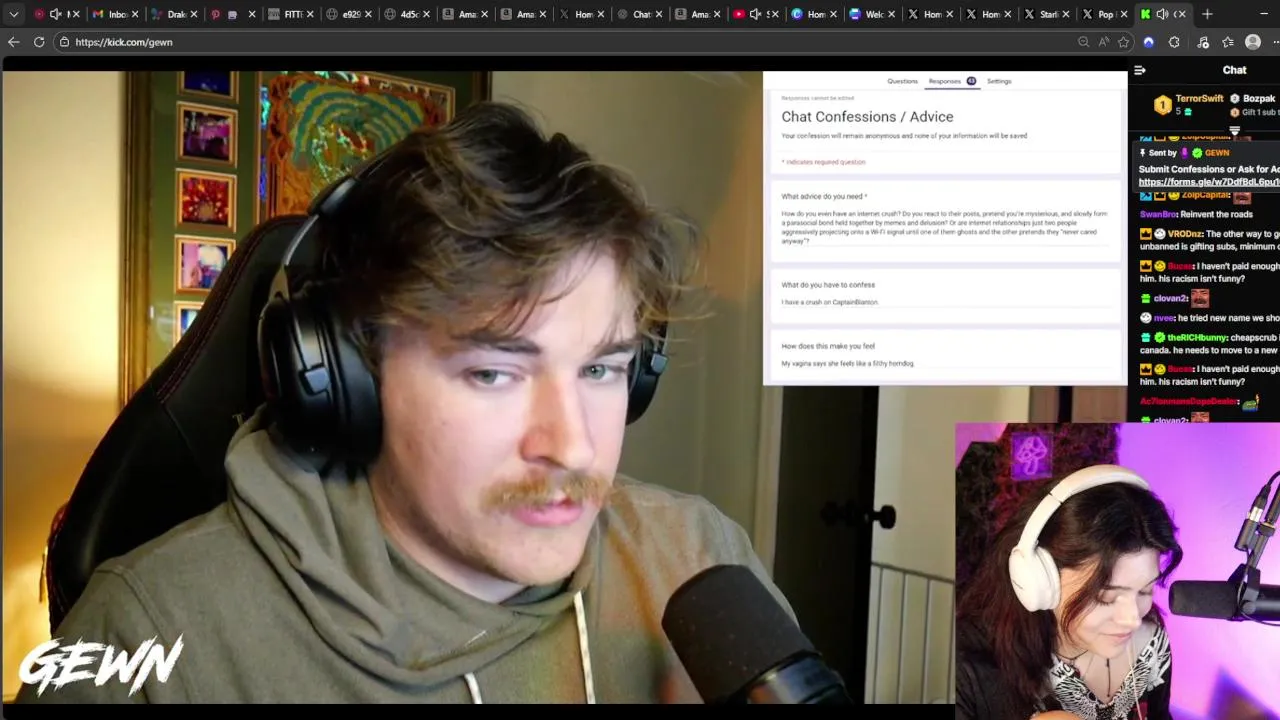Open the pinned Google Forms confessions link
This screenshot has width=1280, height=720.
tap(1209, 182)
